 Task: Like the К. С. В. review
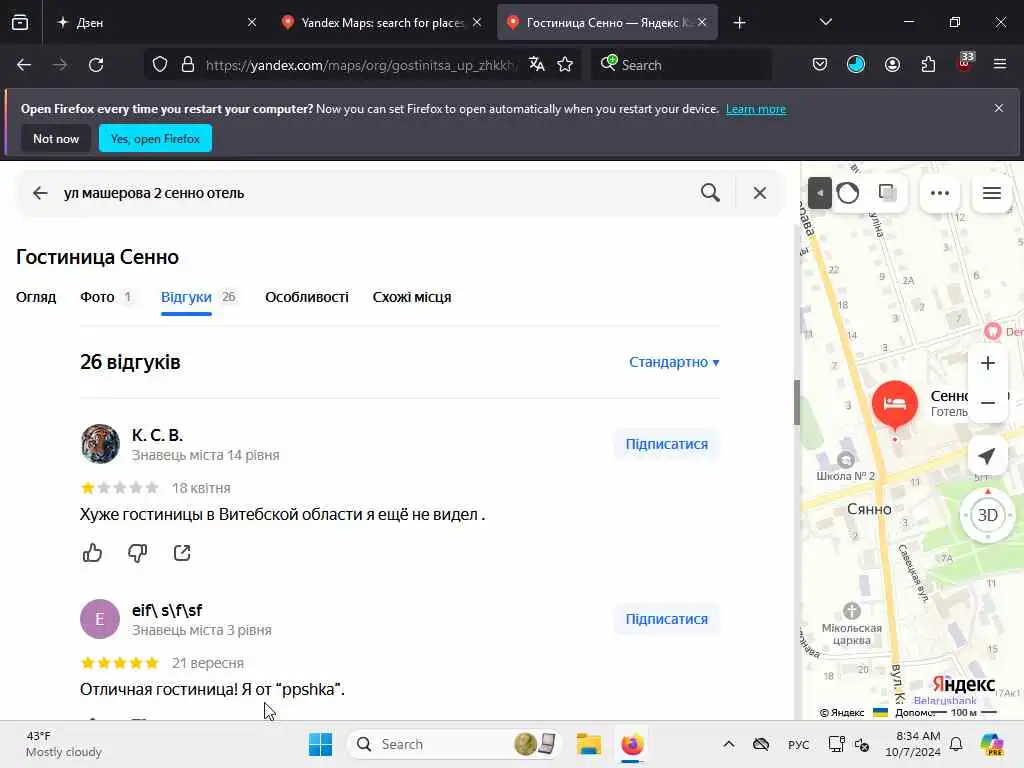(x=93, y=553)
